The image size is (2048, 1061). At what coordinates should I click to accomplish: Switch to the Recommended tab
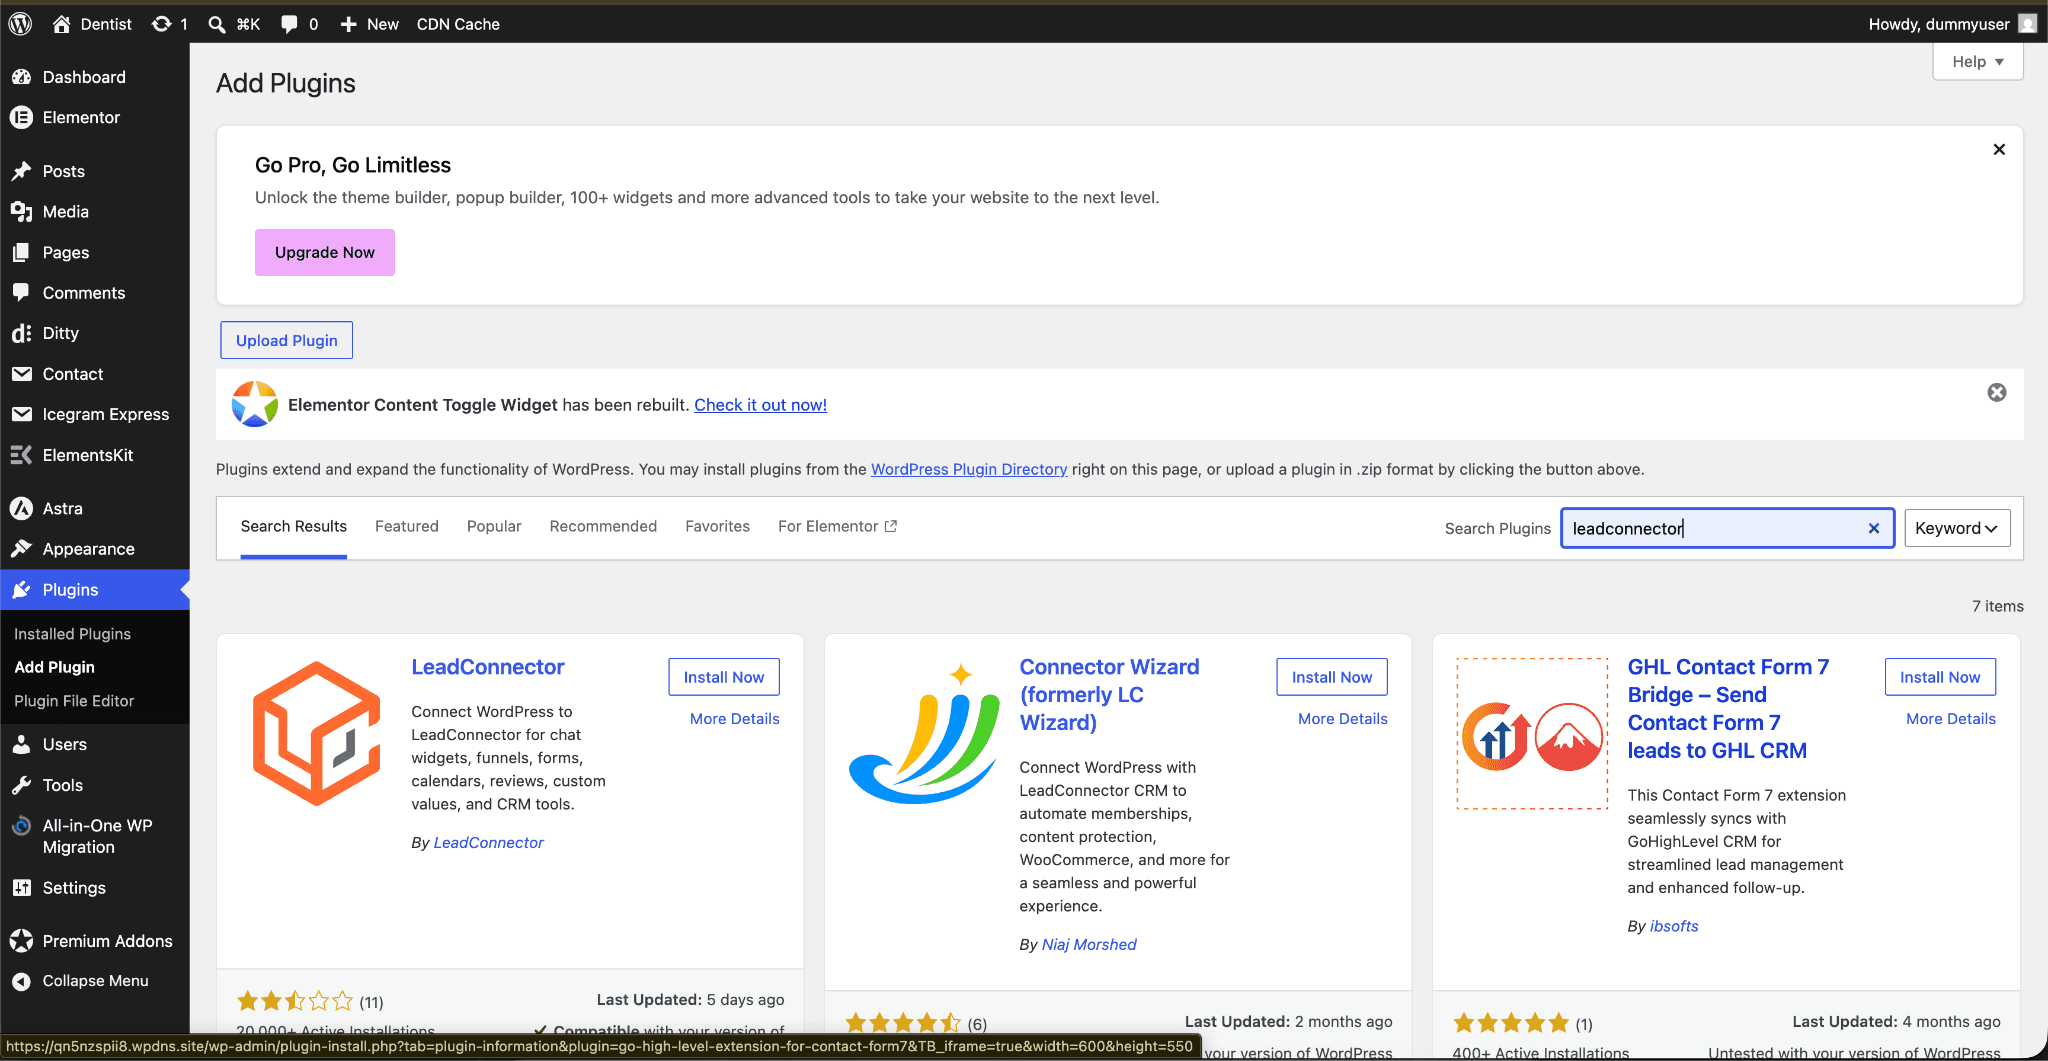[x=603, y=526]
